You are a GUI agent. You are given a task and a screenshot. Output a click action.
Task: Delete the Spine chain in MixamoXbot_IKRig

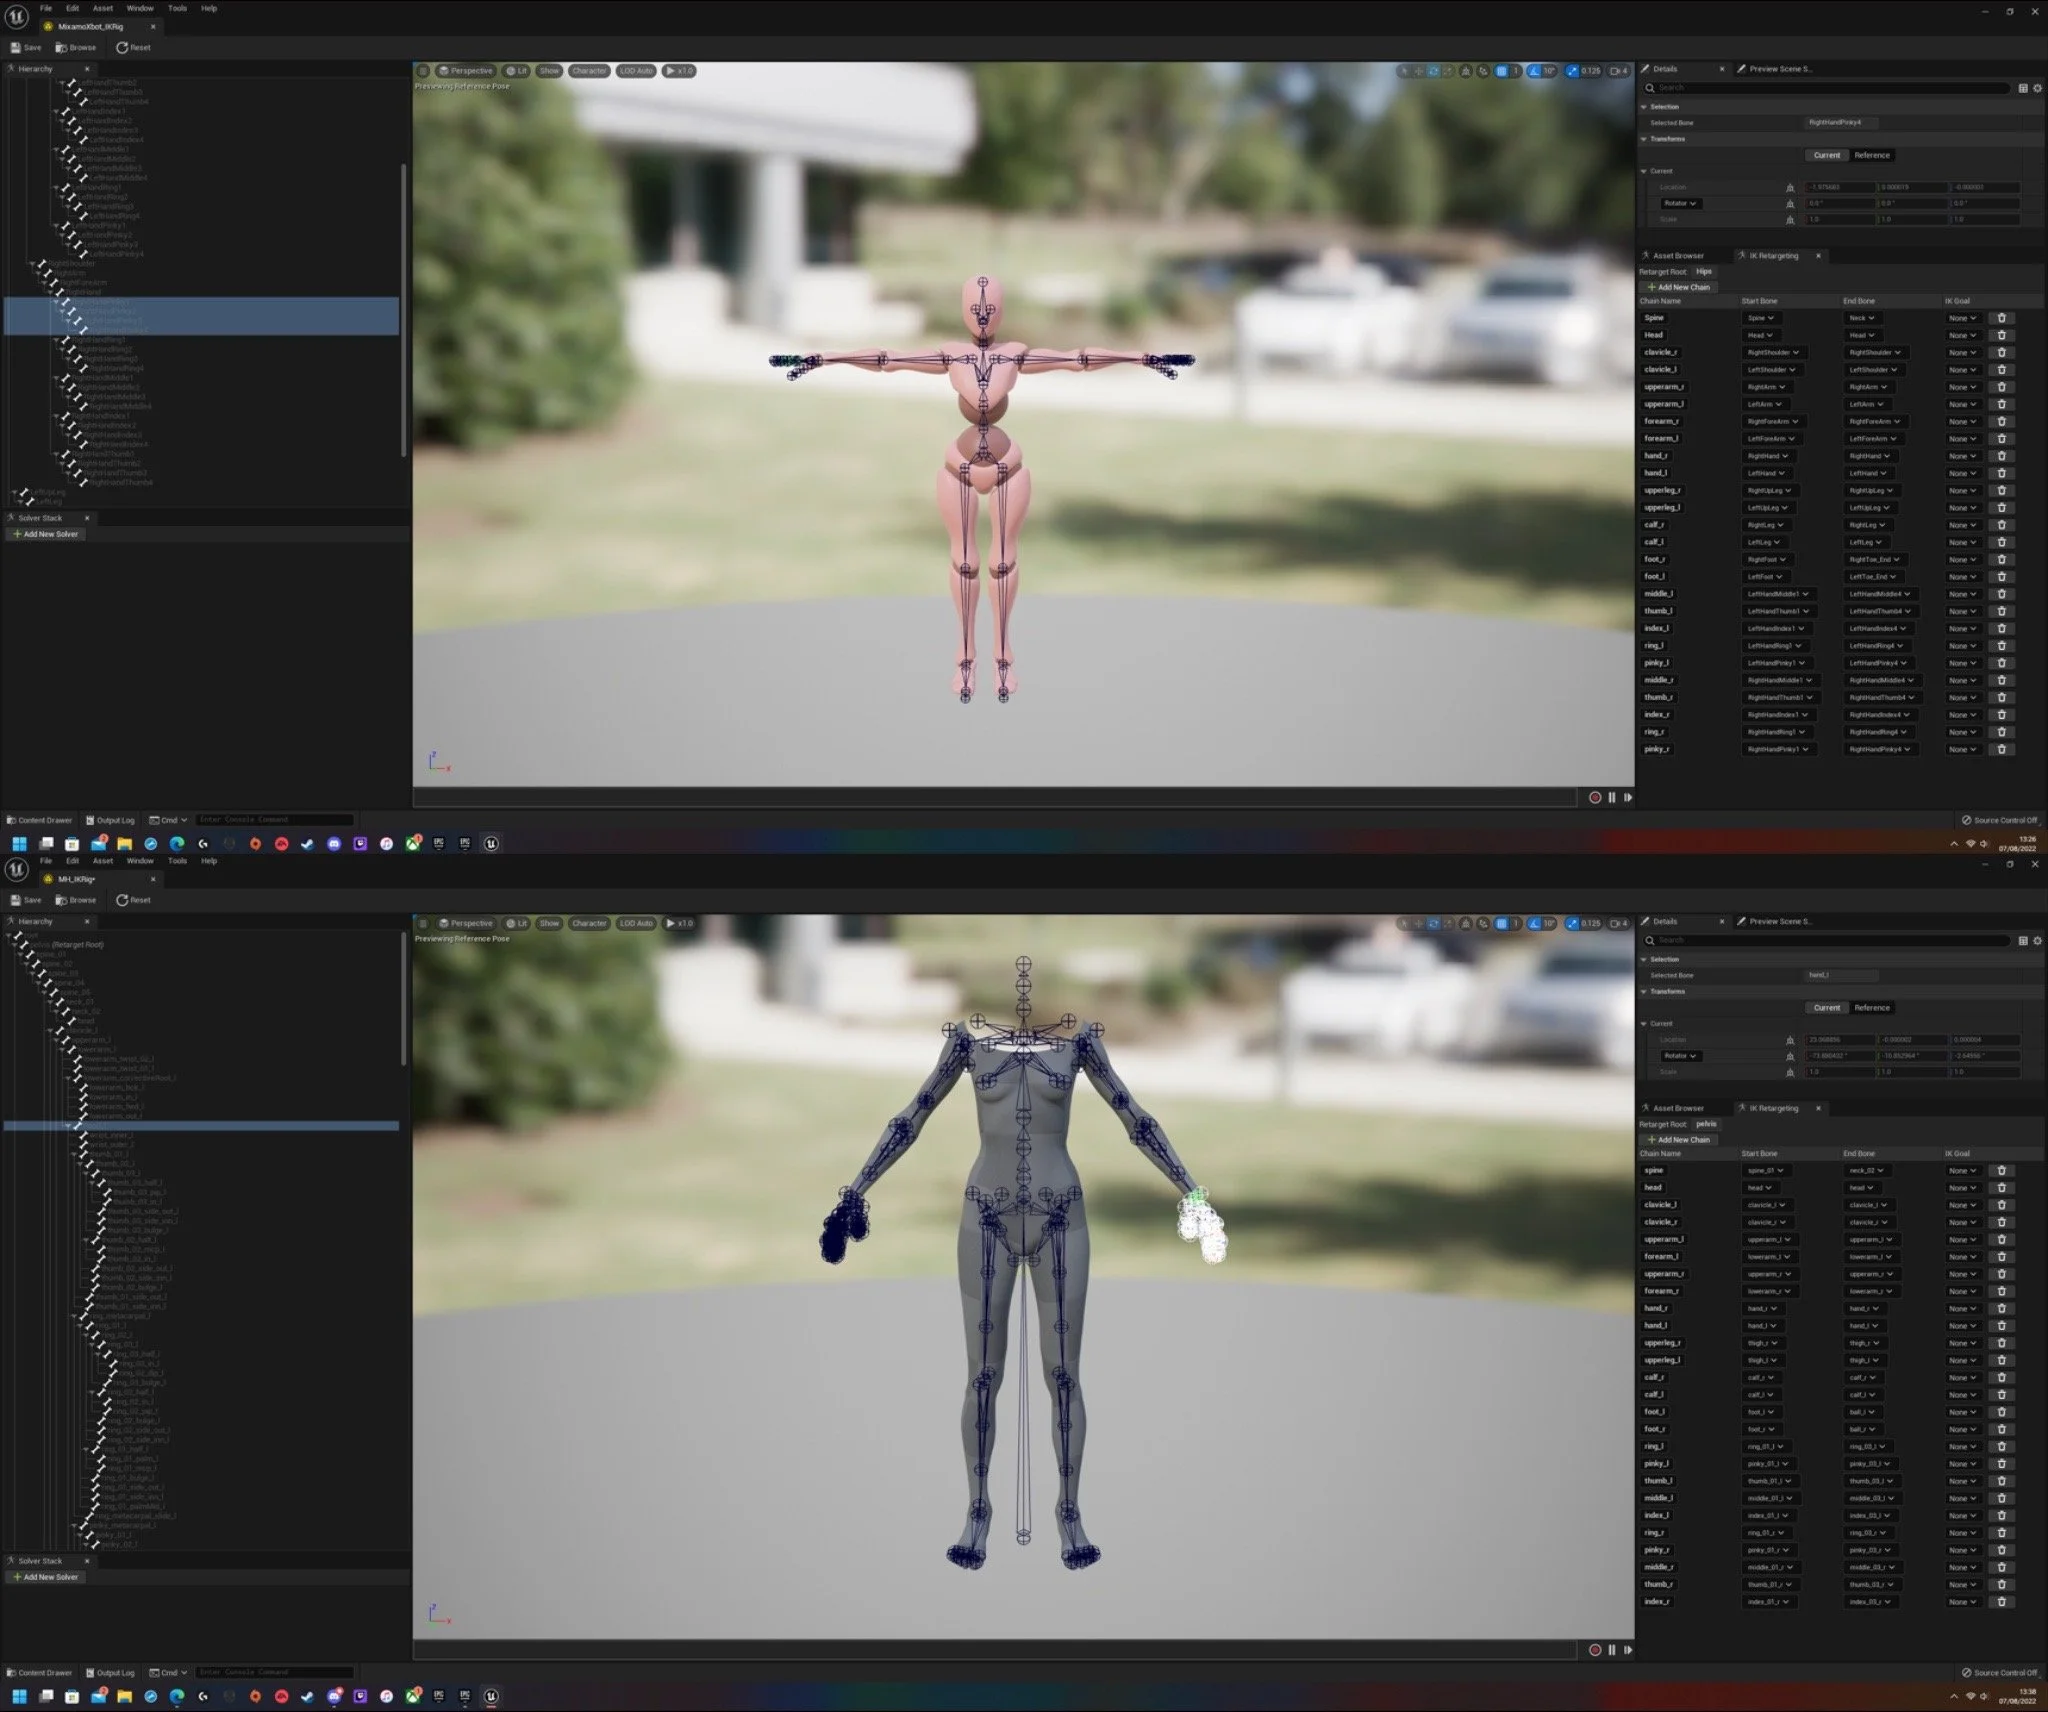pyautogui.click(x=2002, y=318)
